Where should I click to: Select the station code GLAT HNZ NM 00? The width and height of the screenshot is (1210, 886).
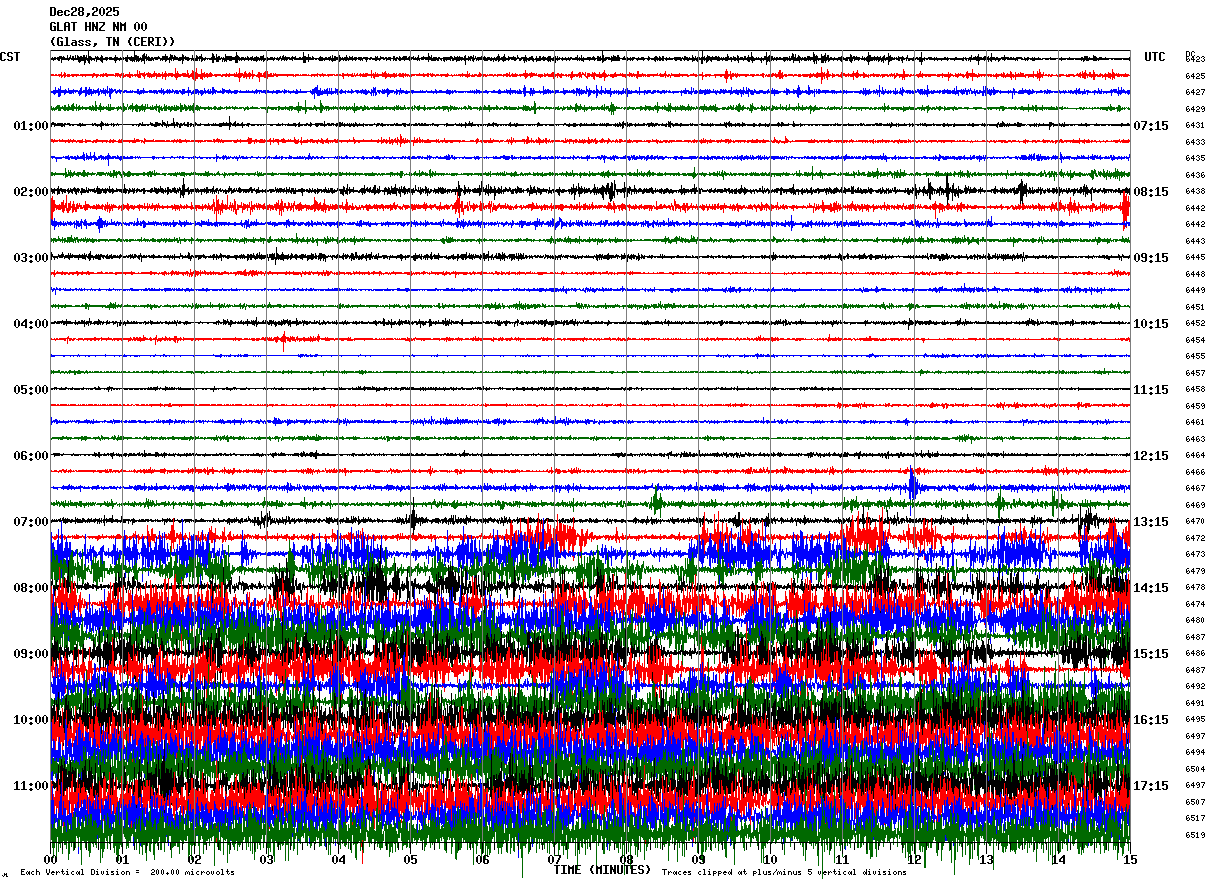coord(98,27)
